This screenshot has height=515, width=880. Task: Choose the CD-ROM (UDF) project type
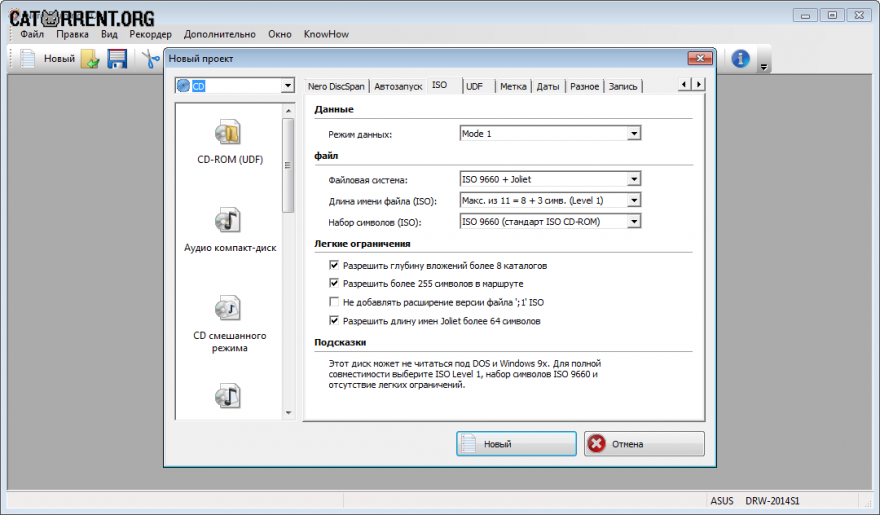click(x=229, y=142)
